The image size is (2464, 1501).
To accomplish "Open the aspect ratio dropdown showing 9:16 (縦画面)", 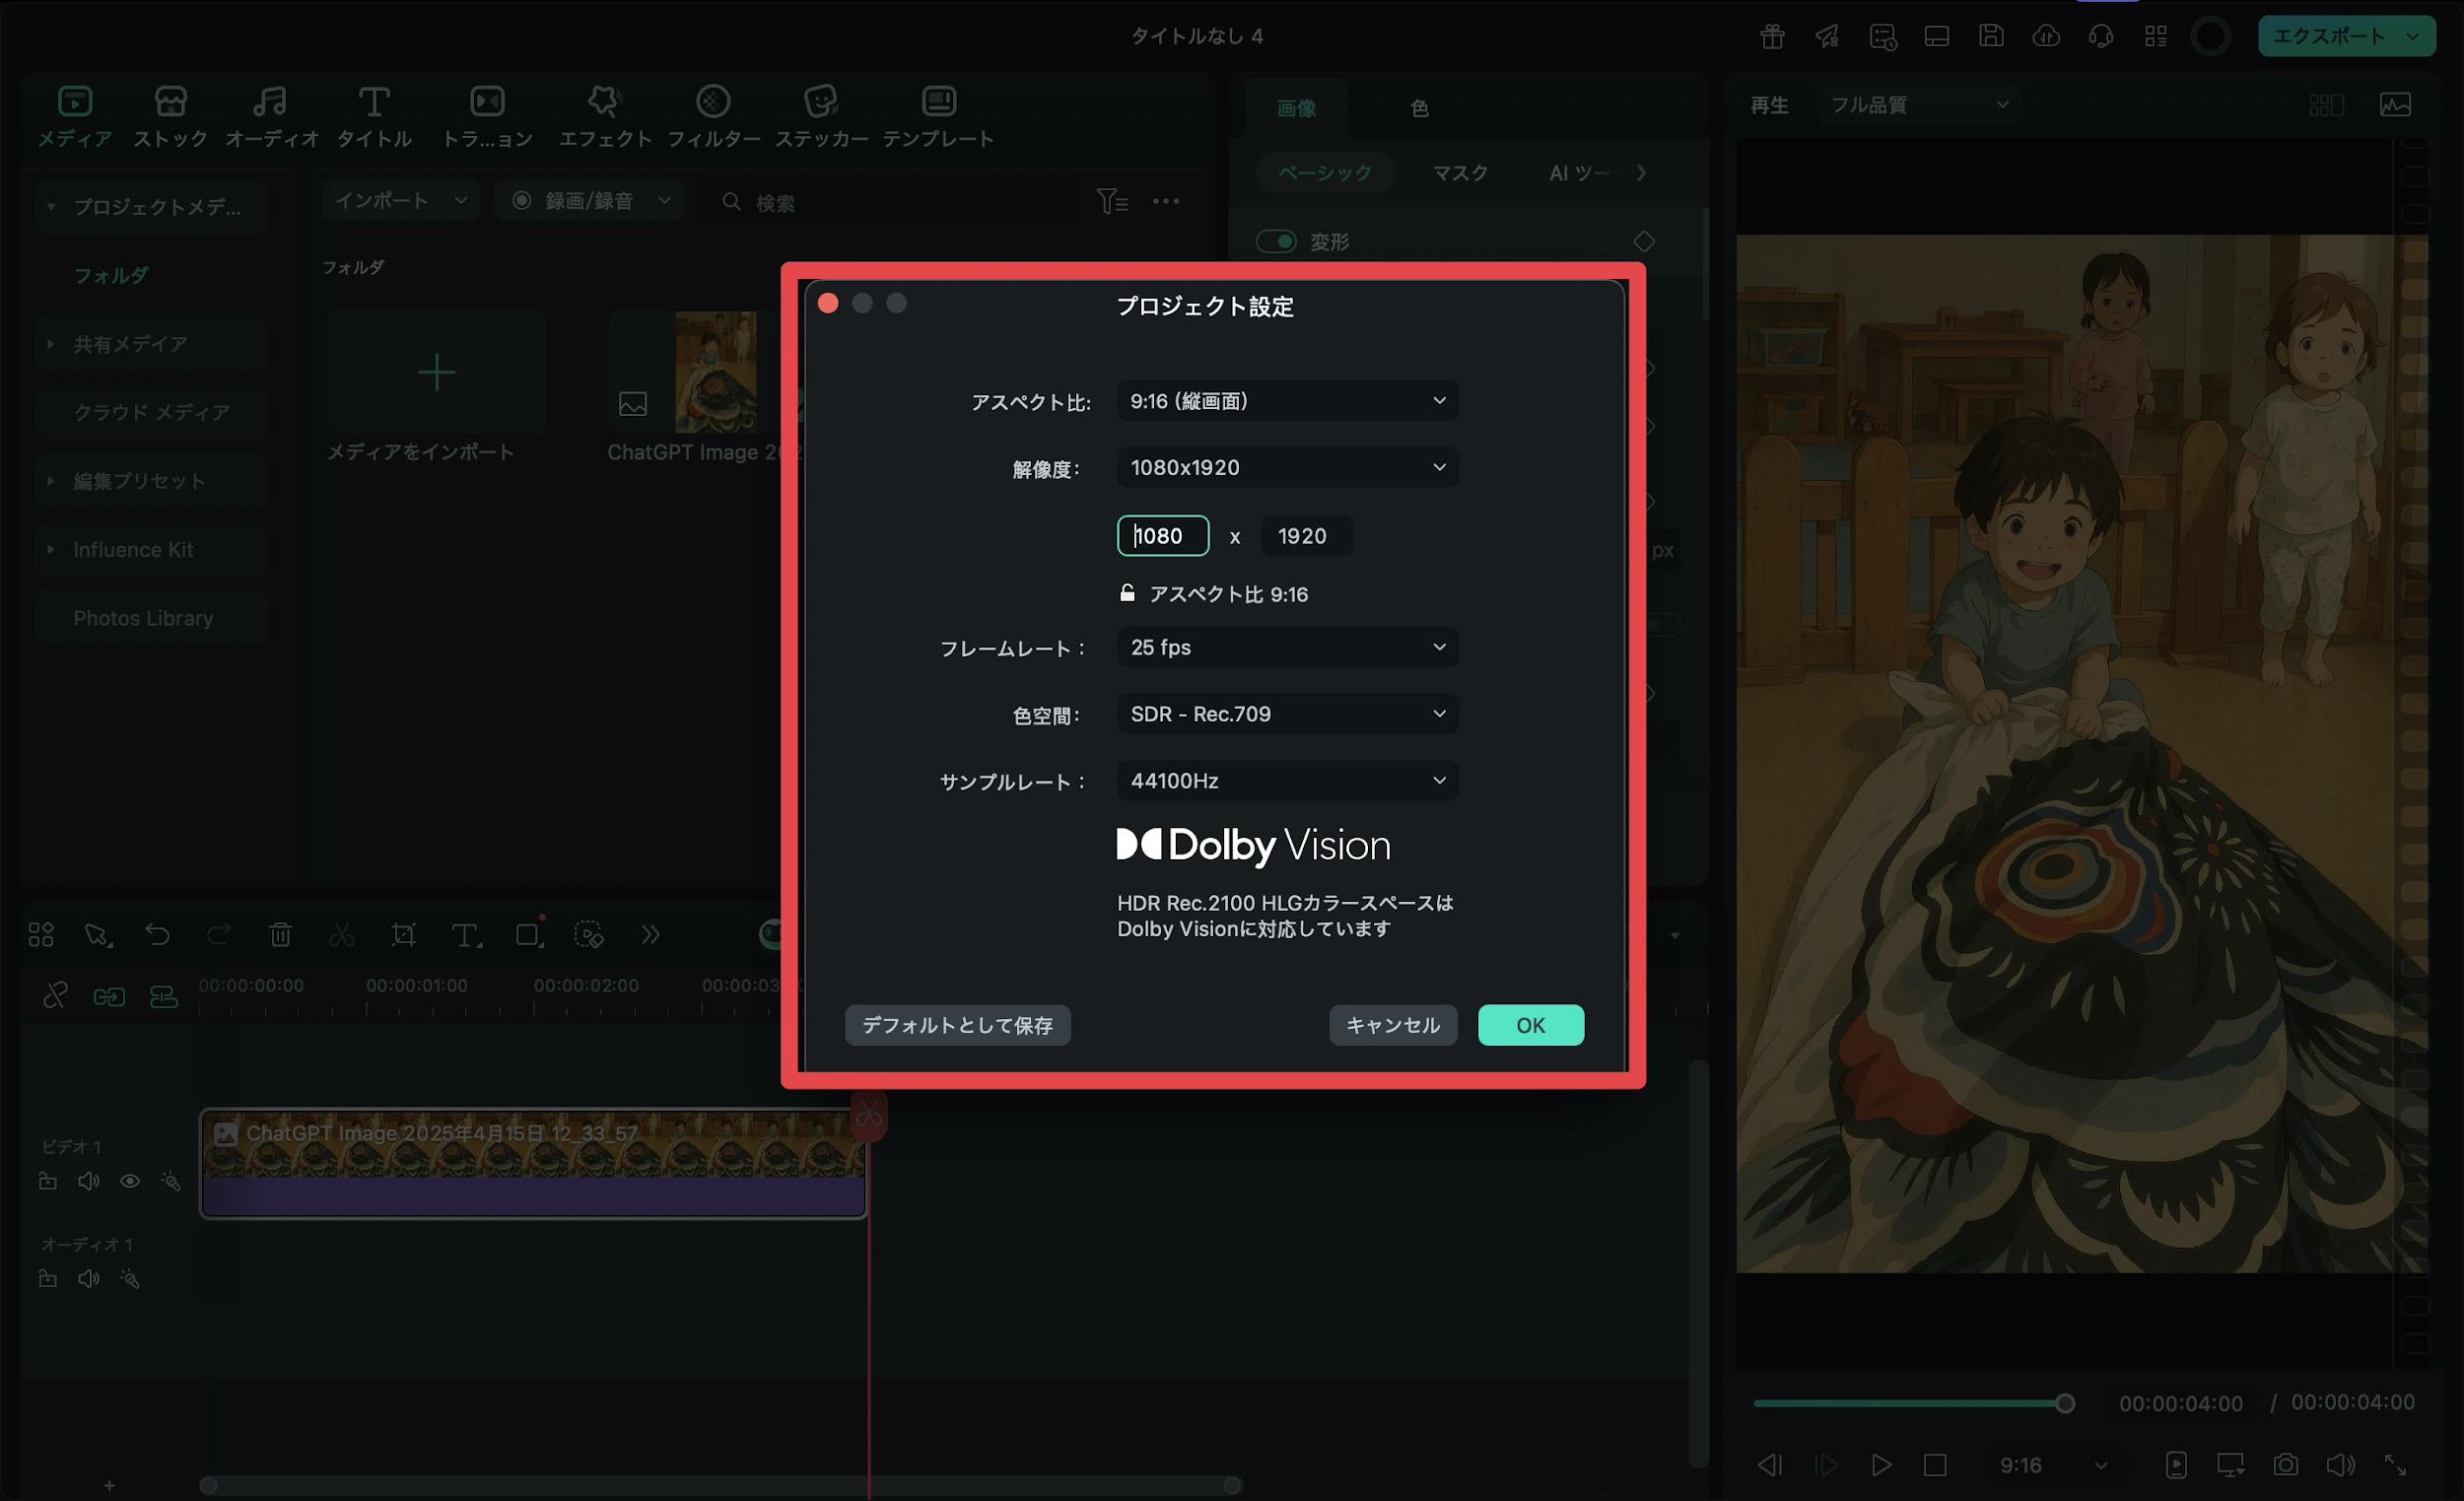I will pyautogui.click(x=1287, y=401).
